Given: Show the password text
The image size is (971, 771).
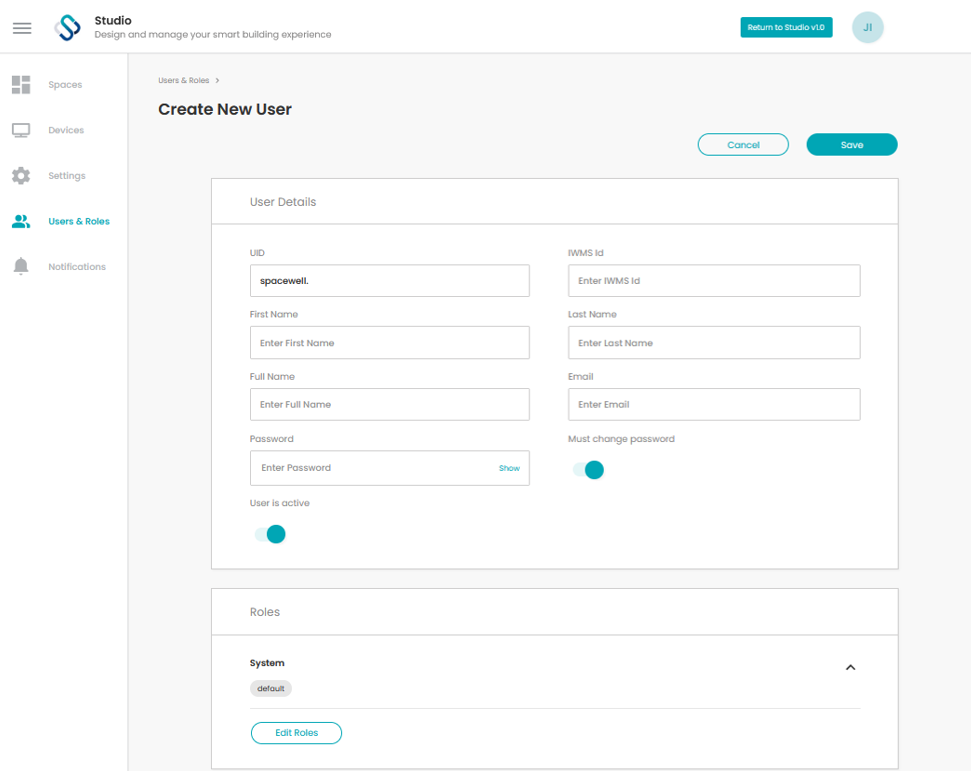Looking at the screenshot, I should 509,468.
